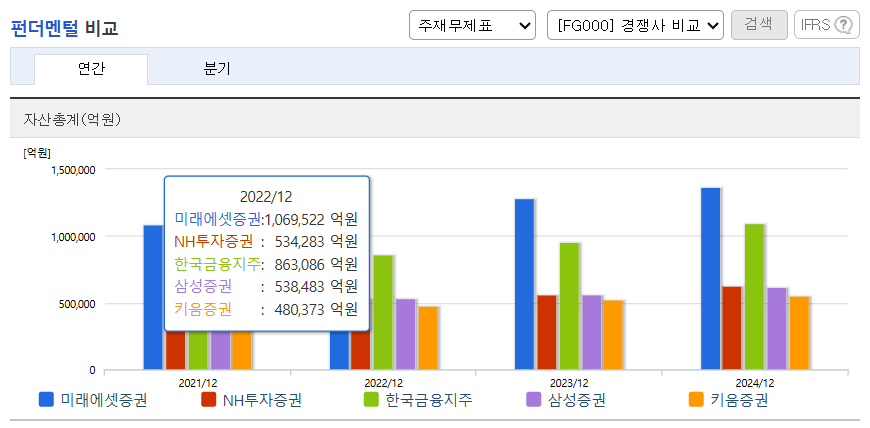
Task: Click the 삼성증권 legend label
Action: [576, 400]
